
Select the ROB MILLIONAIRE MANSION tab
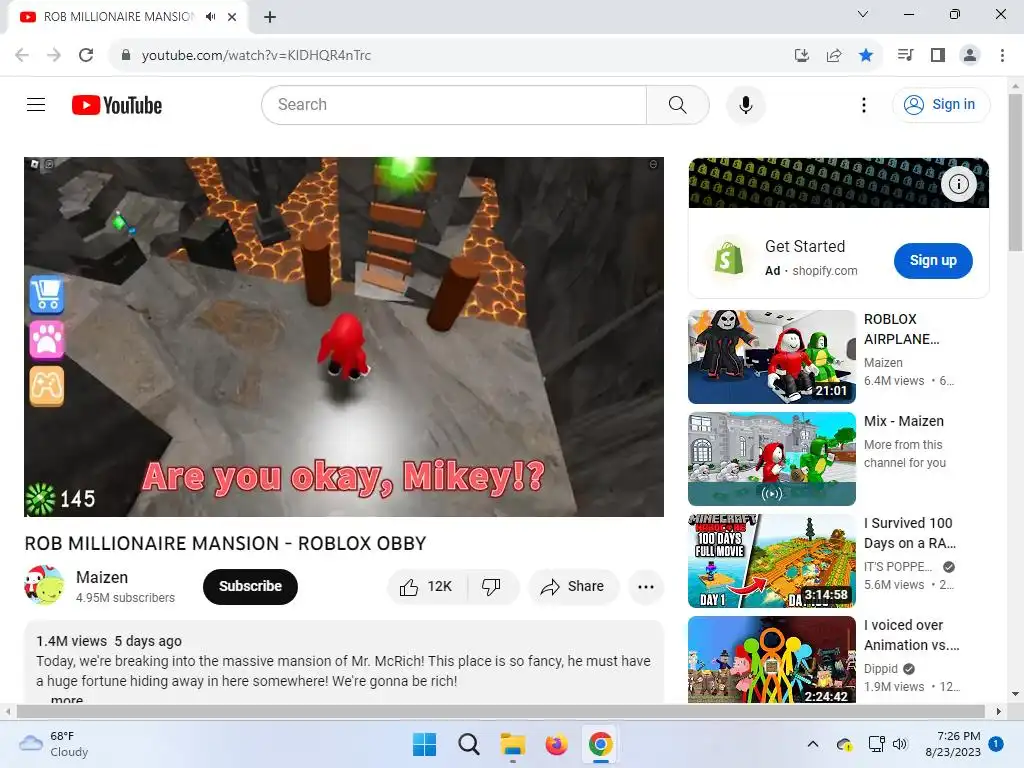[127, 17]
